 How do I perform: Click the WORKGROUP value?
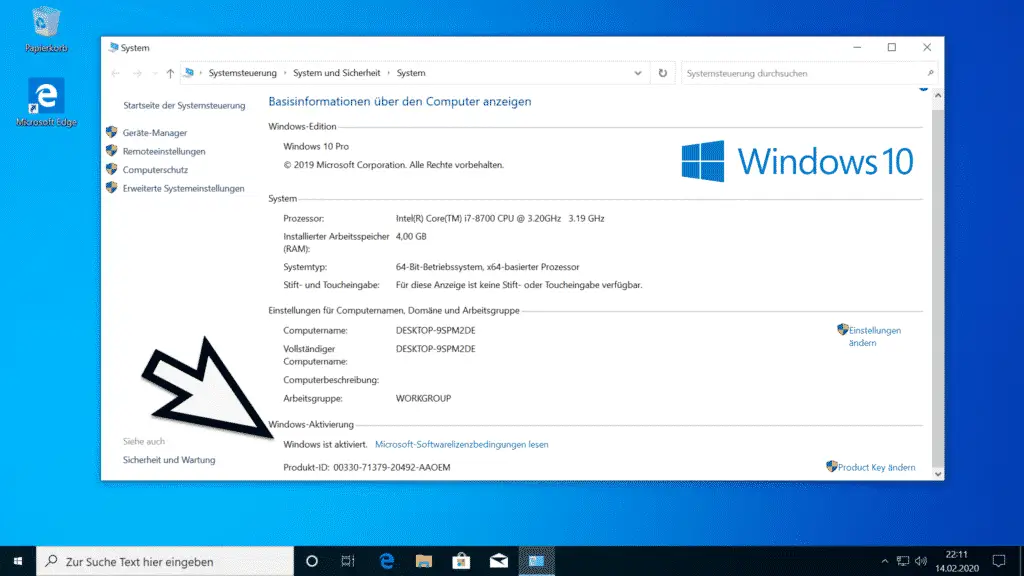[423, 398]
